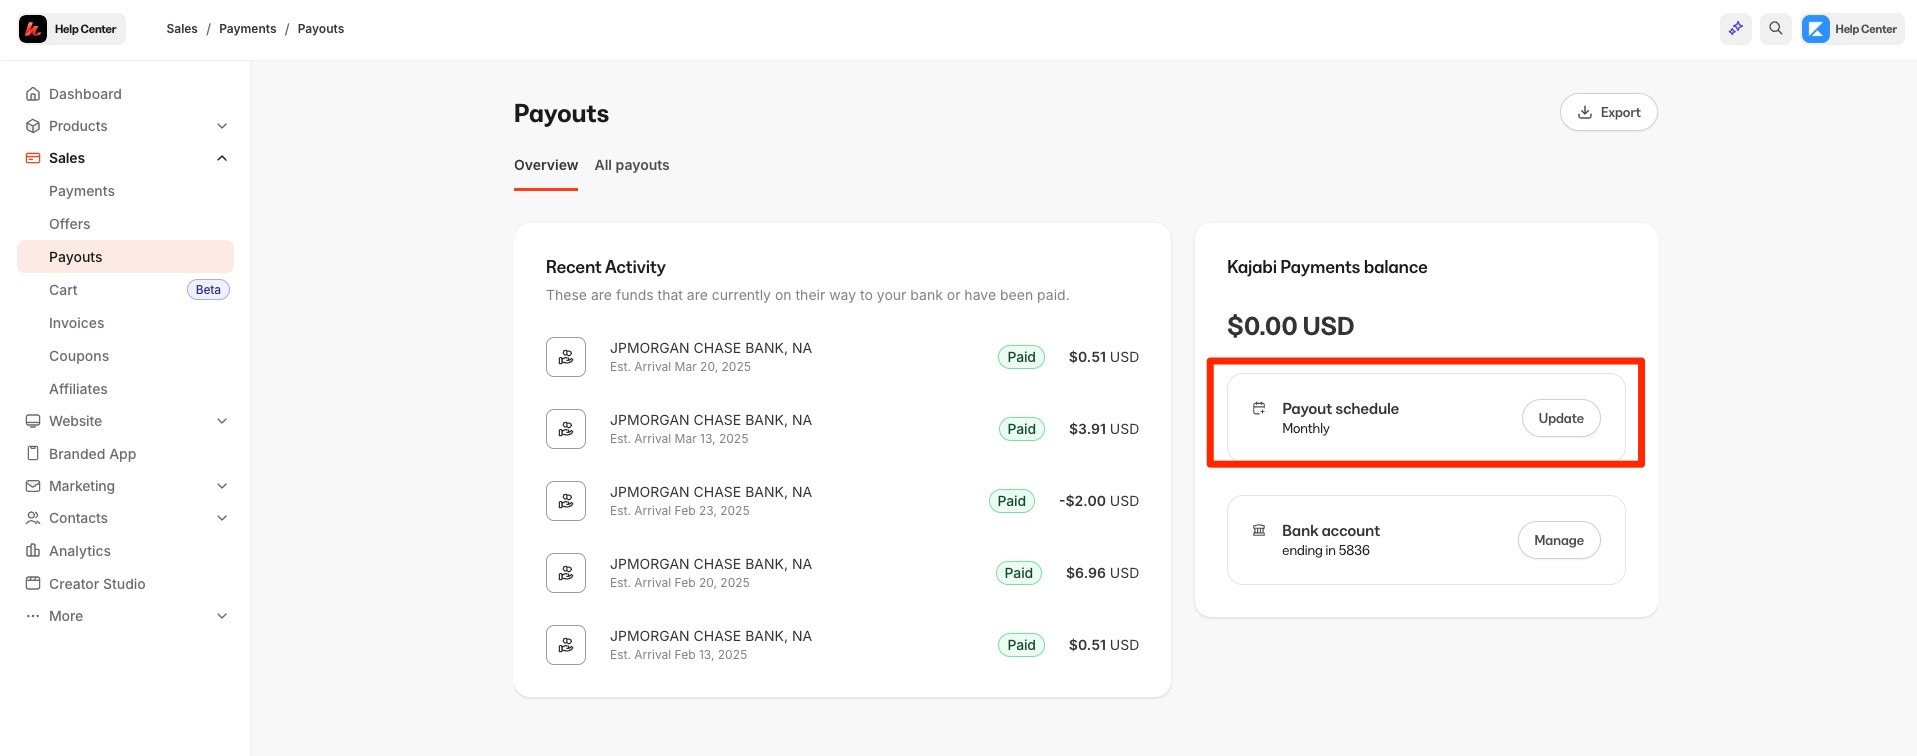
Task: Click the Contacts people icon
Action: pos(33,518)
